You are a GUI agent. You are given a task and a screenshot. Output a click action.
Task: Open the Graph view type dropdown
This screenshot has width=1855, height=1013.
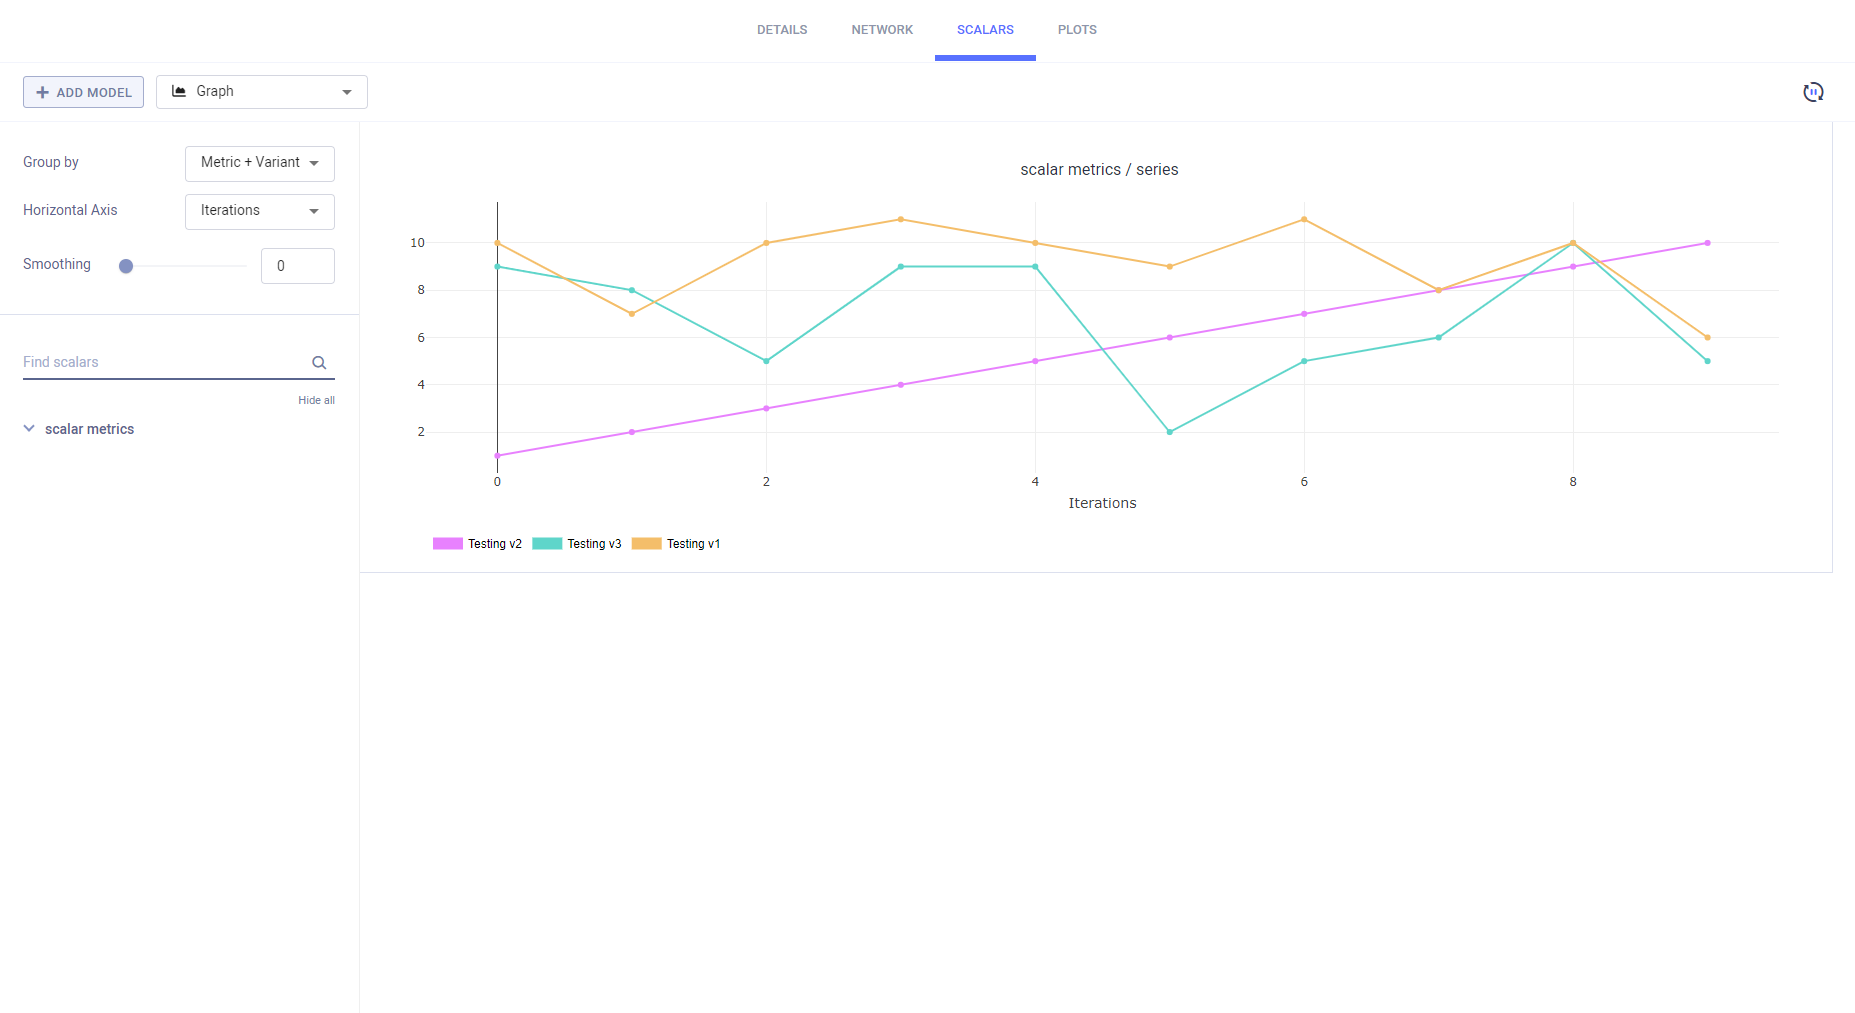pyautogui.click(x=346, y=91)
